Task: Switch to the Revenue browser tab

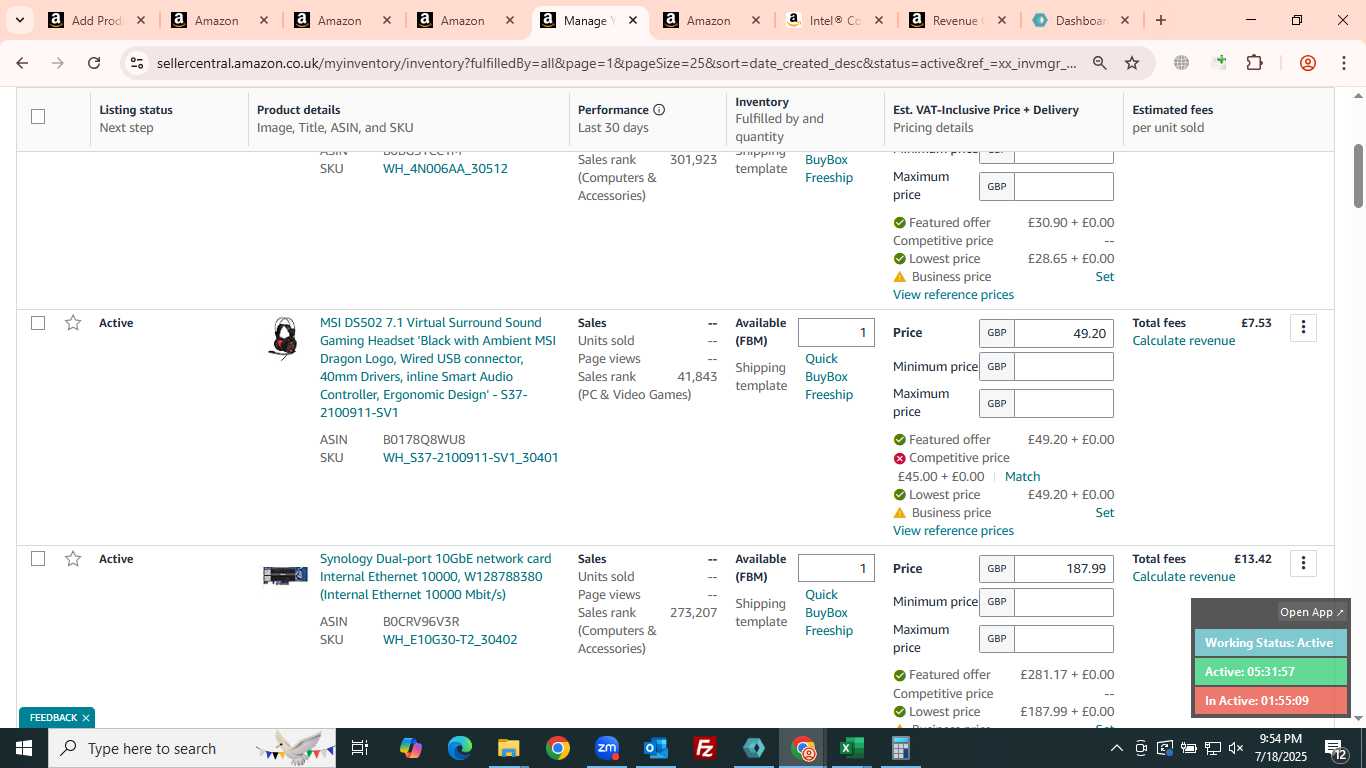Action: pos(957,20)
